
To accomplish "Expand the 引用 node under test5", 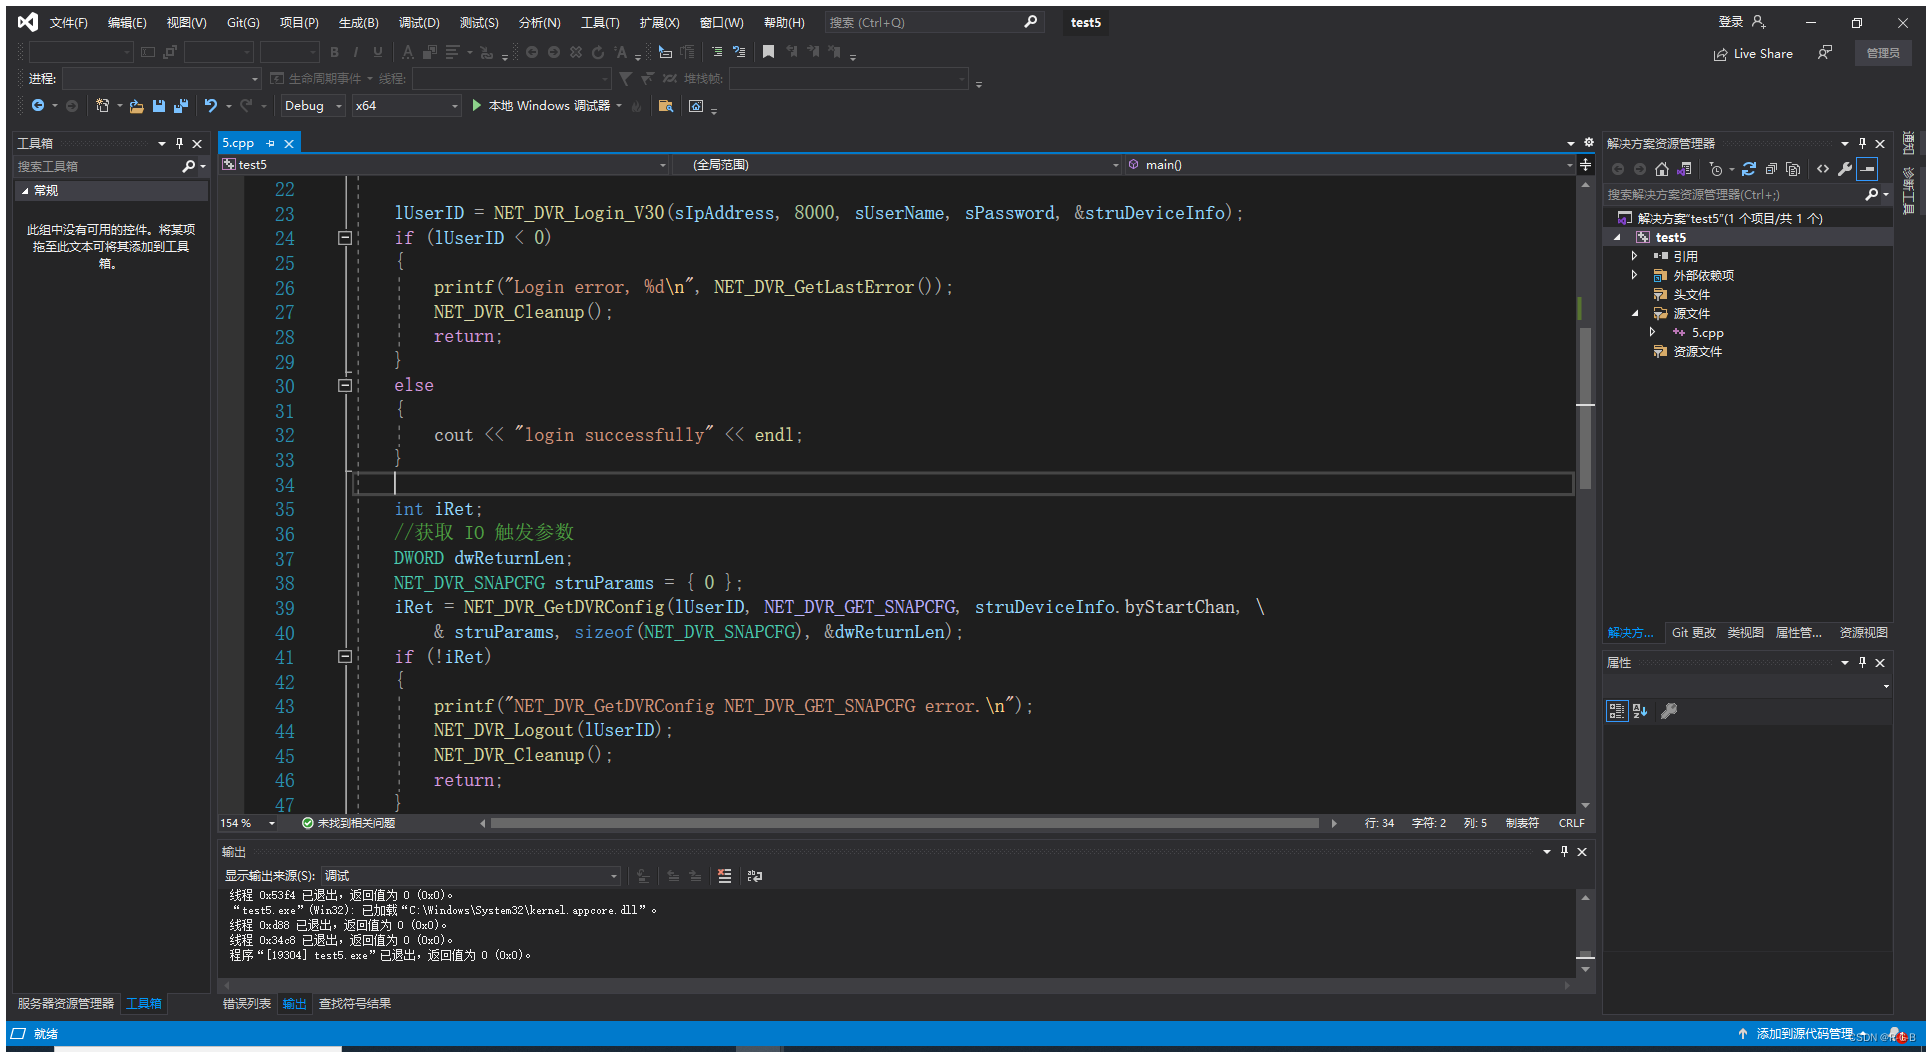I will 1636,256.
